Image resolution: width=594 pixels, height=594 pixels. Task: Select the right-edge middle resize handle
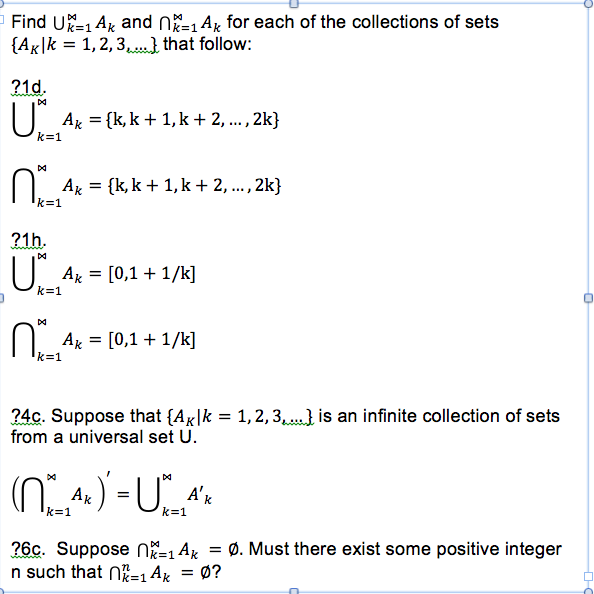588,298
